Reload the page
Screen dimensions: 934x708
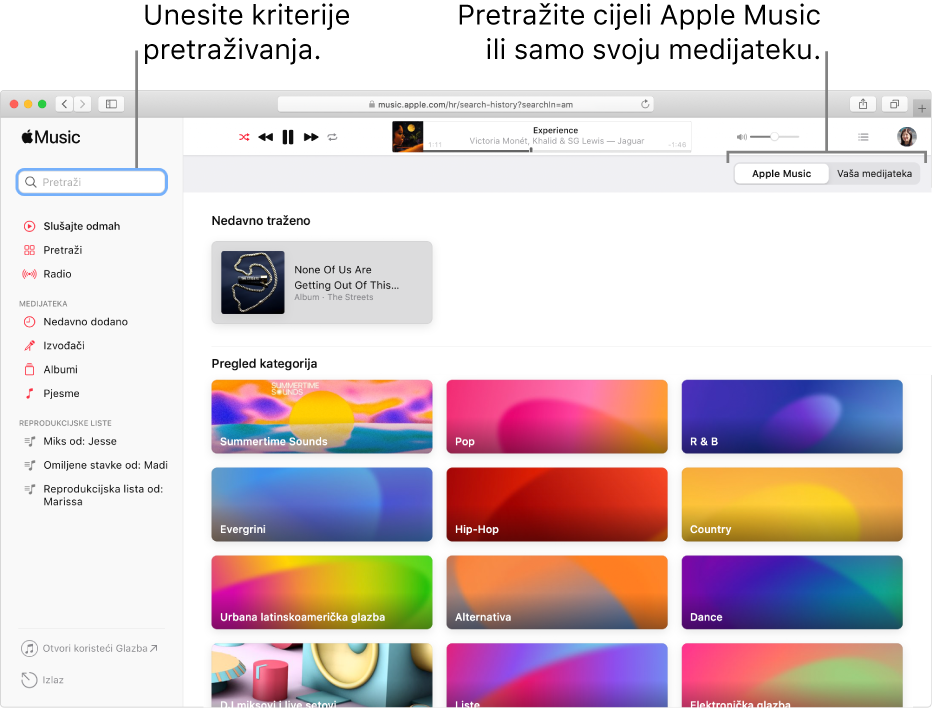coord(645,104)
